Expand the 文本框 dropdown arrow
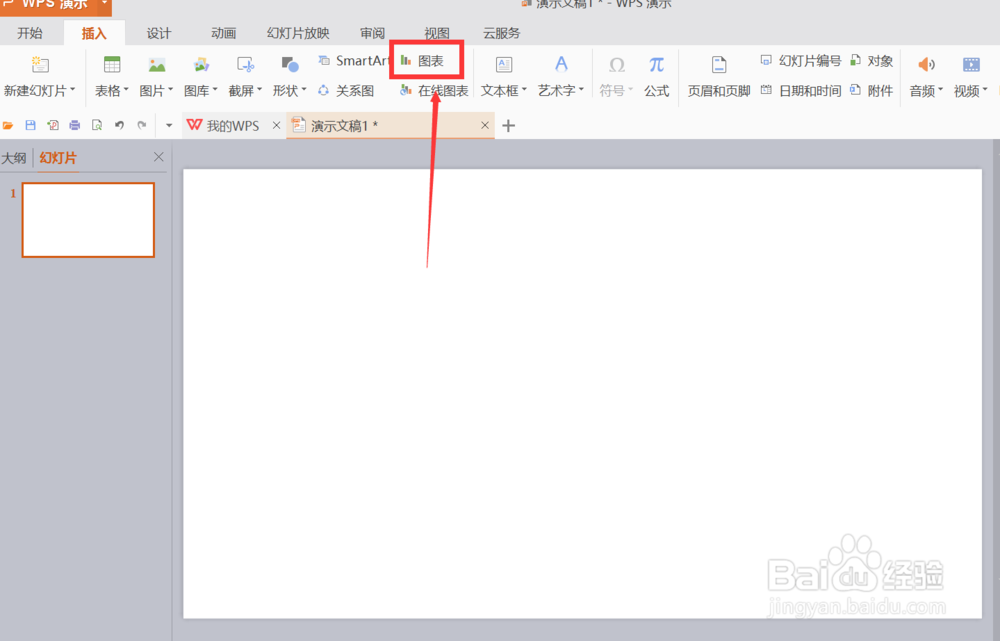Screen dimensions: 1000x641 pyautogui.click(x=524, y=90)
